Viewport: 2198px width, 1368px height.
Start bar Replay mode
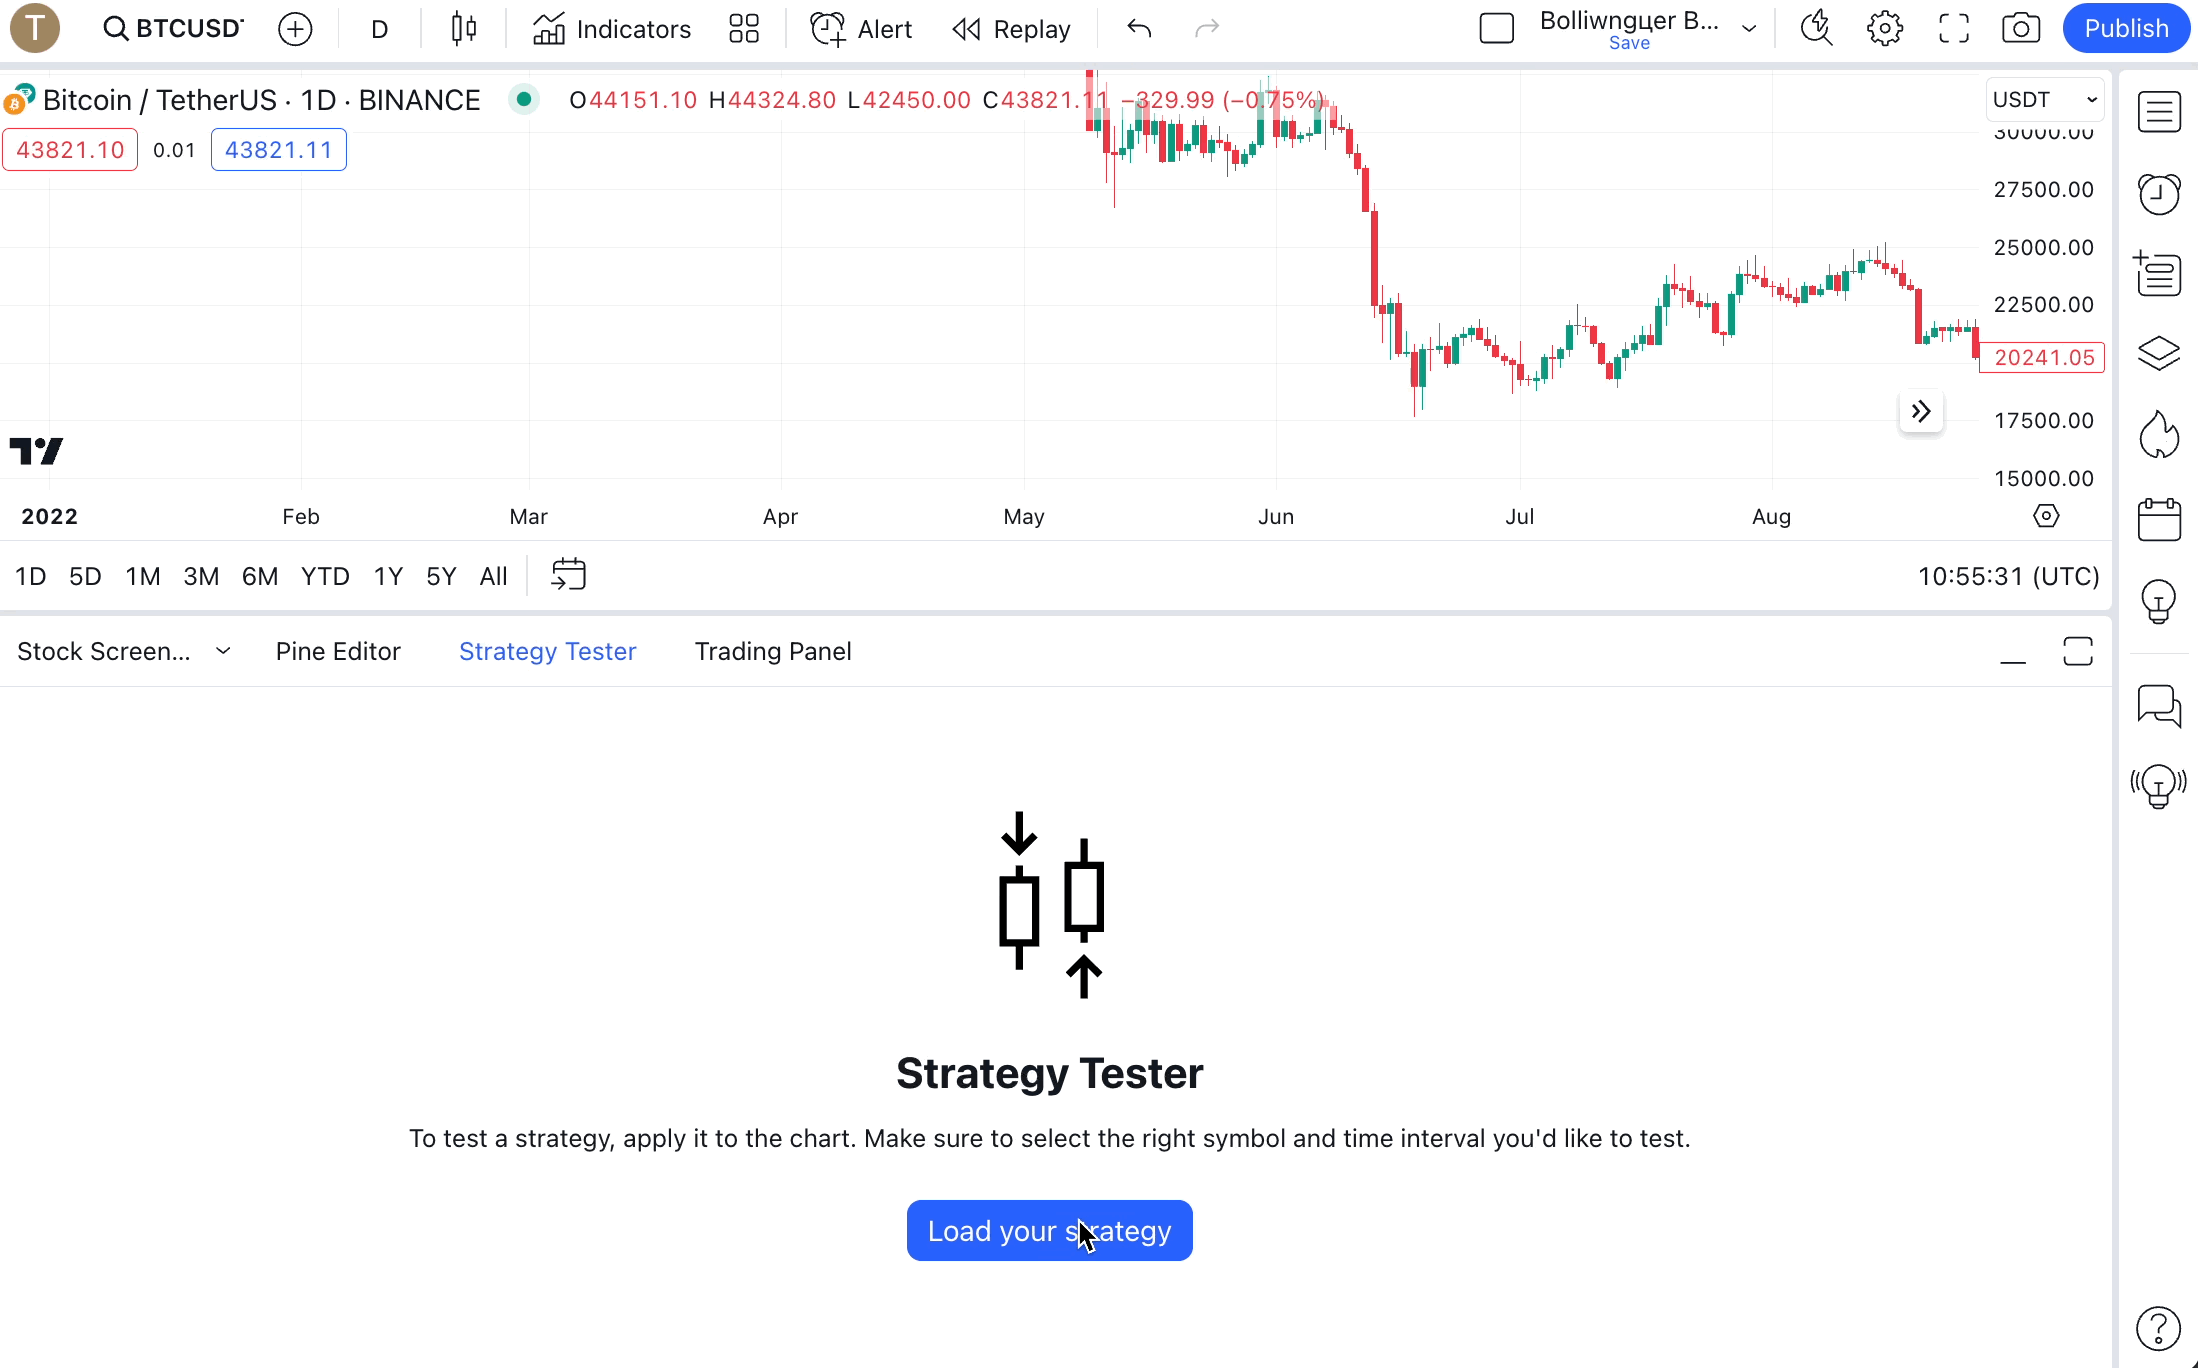[x=1012, y=28]
